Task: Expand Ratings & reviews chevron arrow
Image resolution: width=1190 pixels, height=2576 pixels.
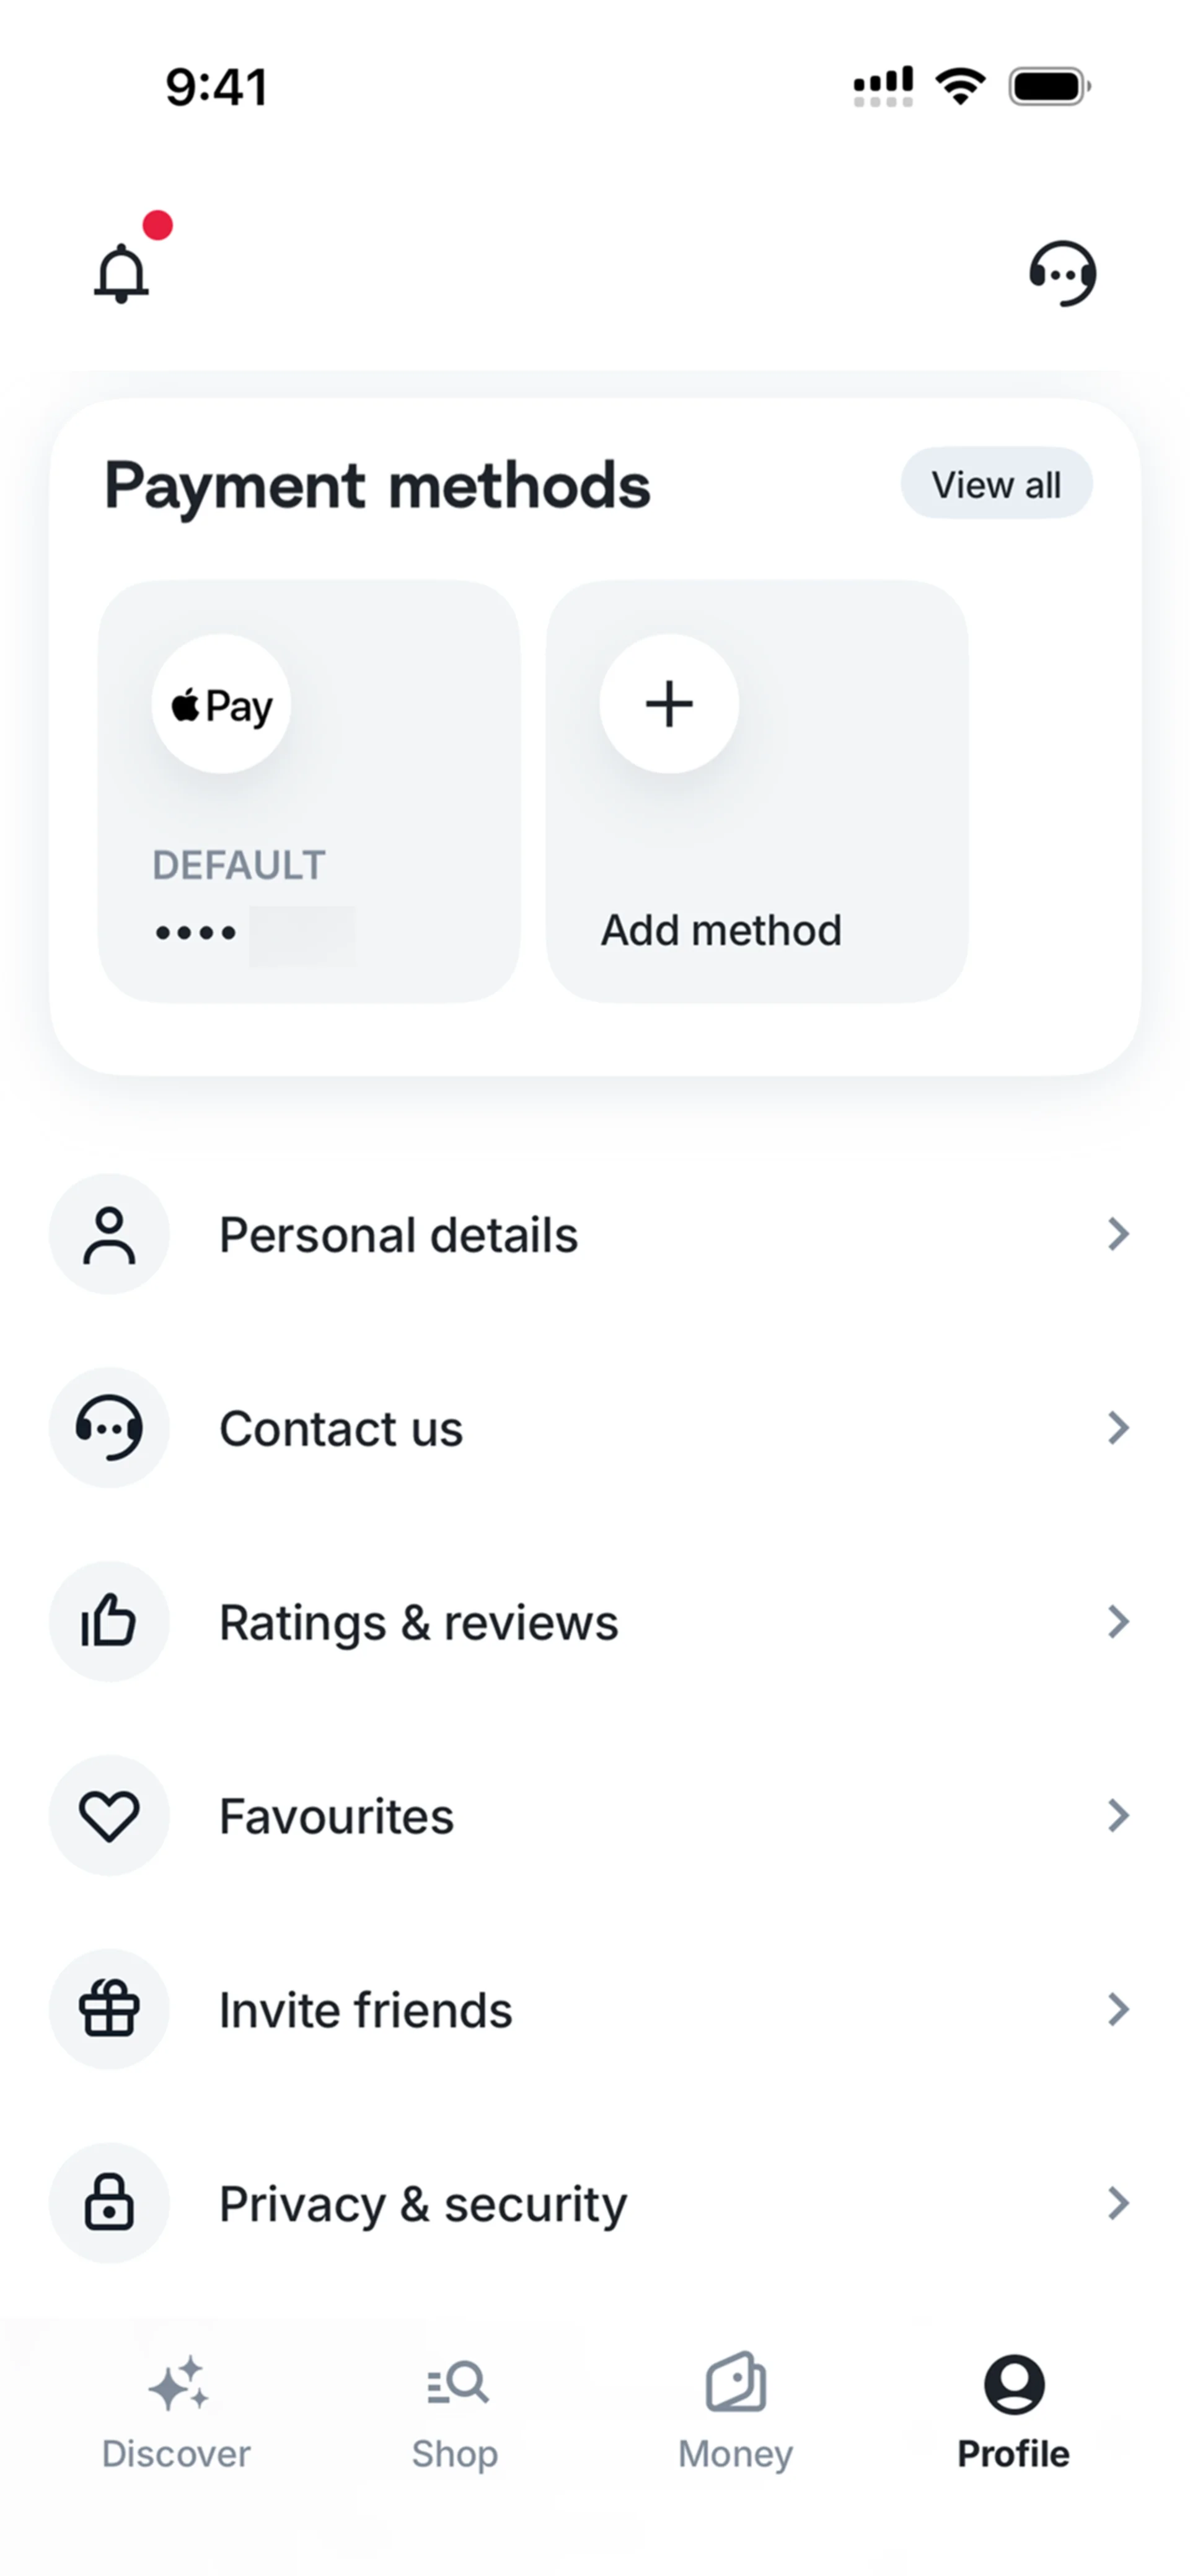Action: (x=1118, y=1621)
